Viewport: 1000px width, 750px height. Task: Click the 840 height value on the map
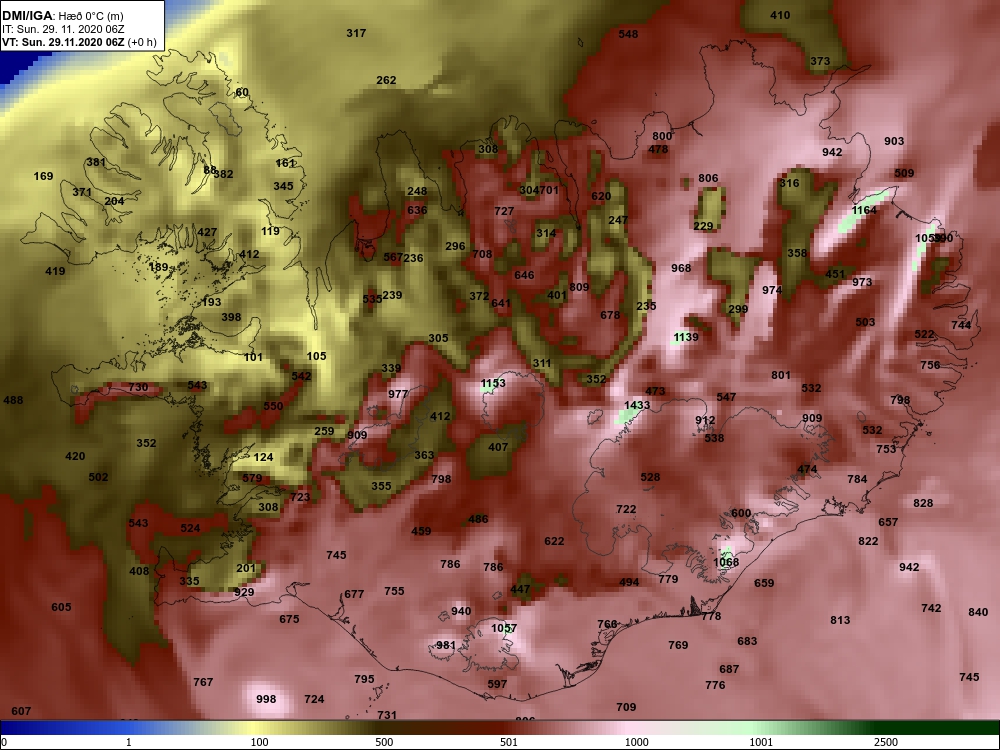pyautogui.click(x=978, y=612)
